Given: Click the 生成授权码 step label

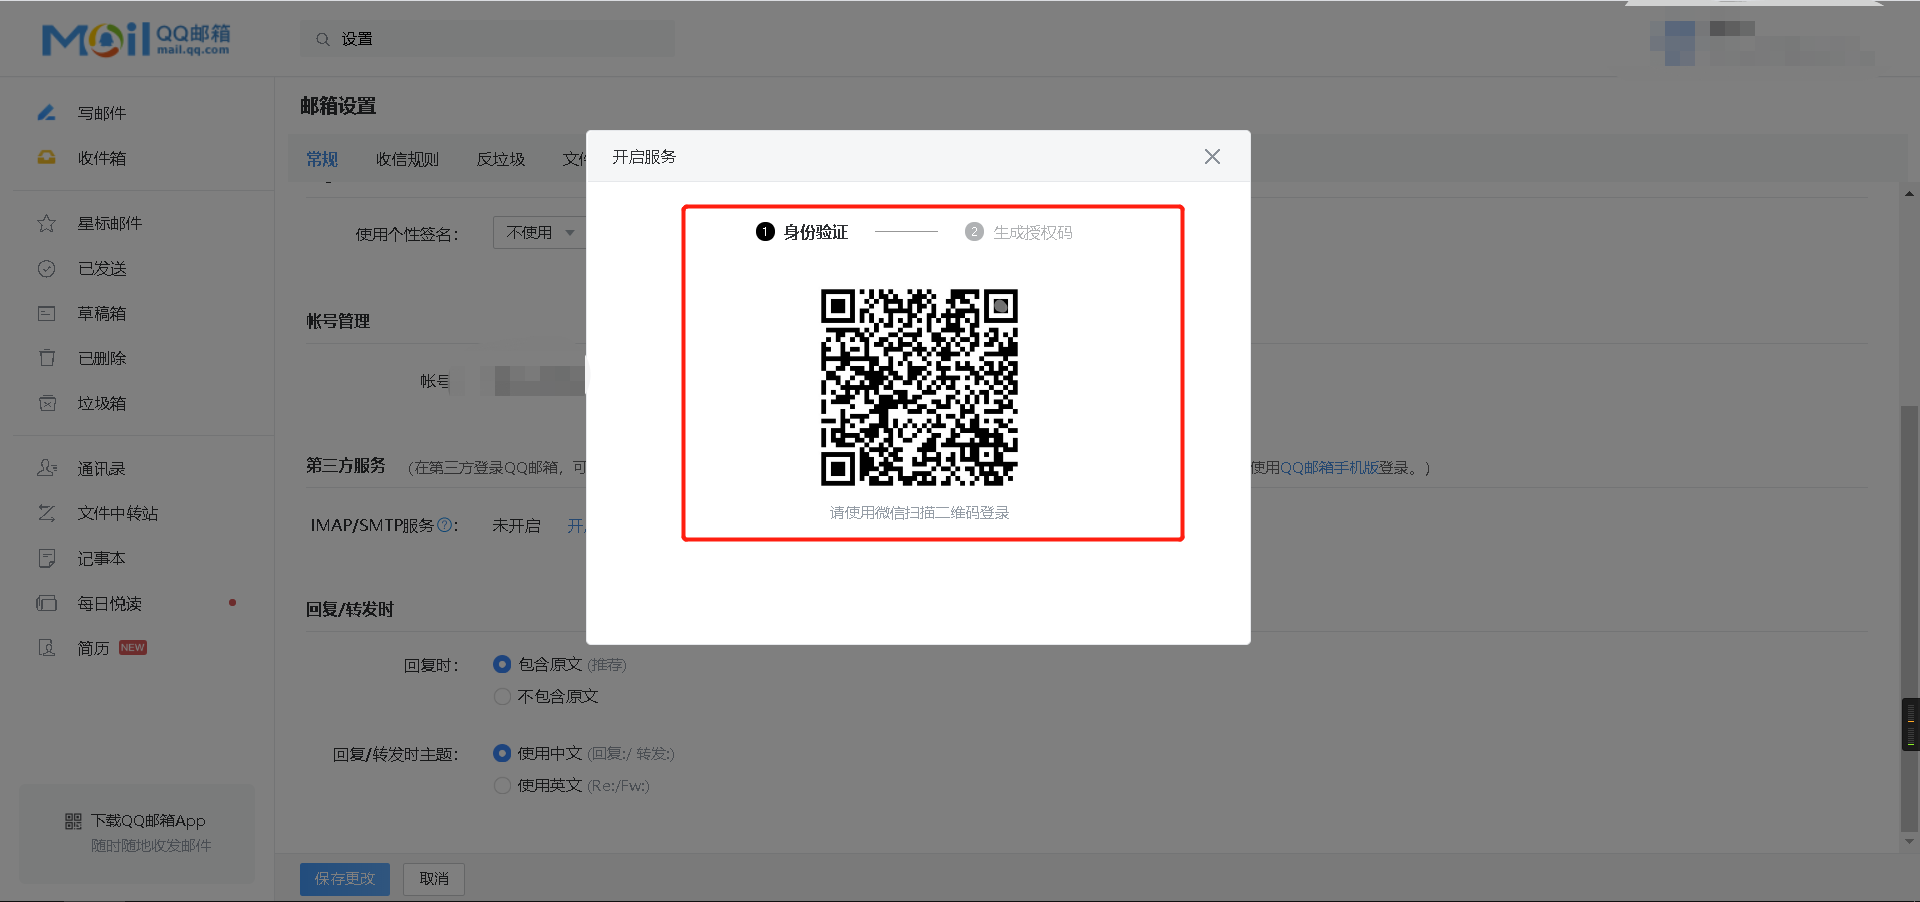Looking at the screenshot, I should pos(1032,232).
